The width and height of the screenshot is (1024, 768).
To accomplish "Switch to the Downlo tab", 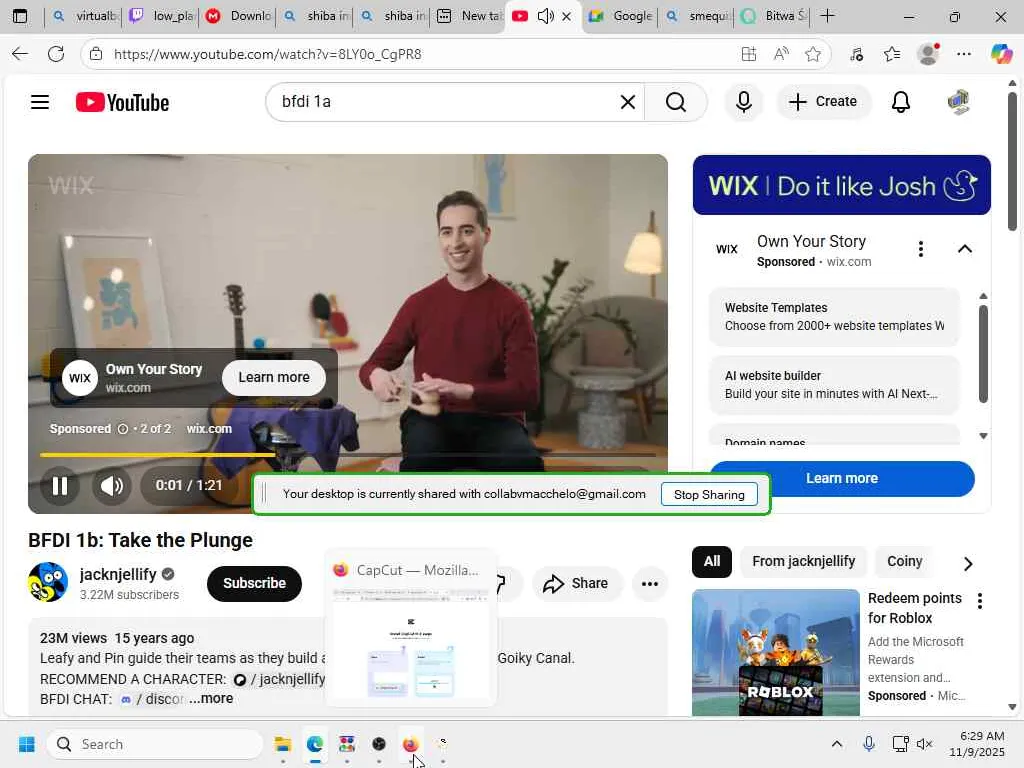I will [x=239, y=16].
